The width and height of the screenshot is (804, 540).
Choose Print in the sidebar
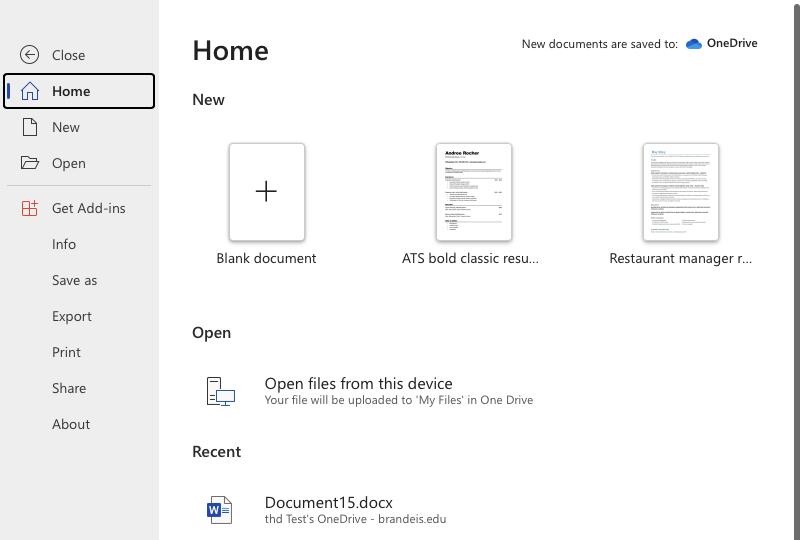coord(79,352)
